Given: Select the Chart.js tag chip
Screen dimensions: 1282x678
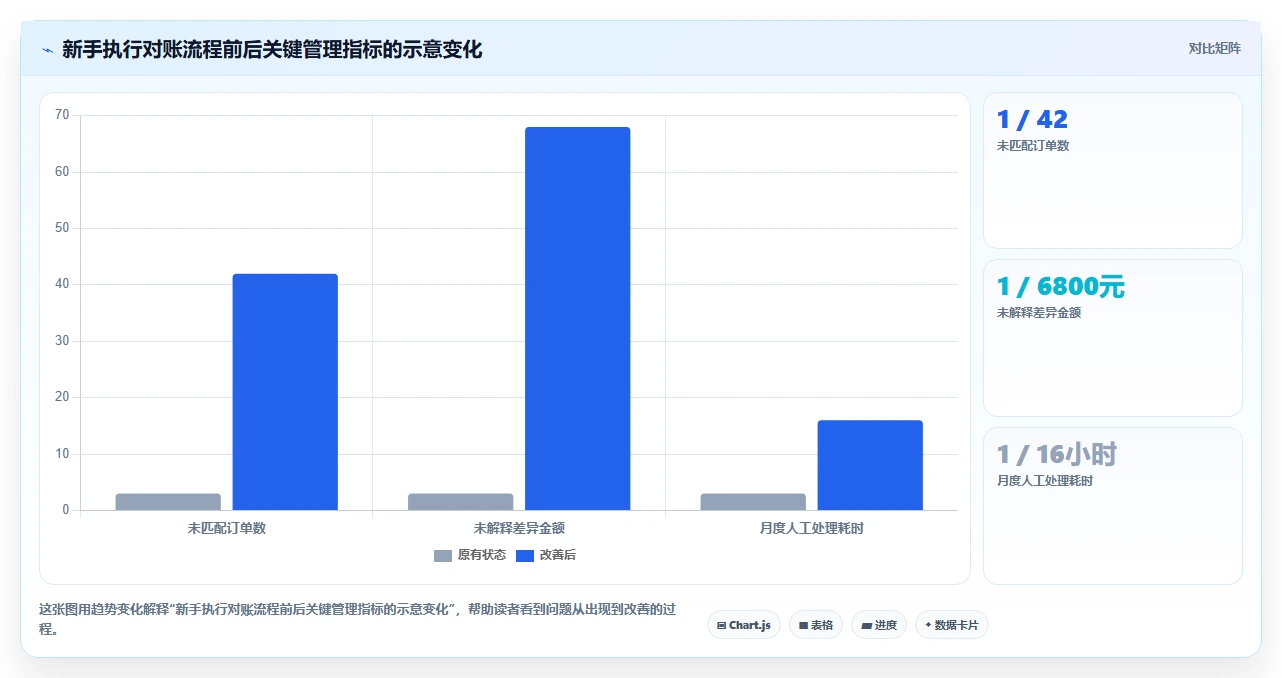Looking at the screenshot, I should coord(744,625).
